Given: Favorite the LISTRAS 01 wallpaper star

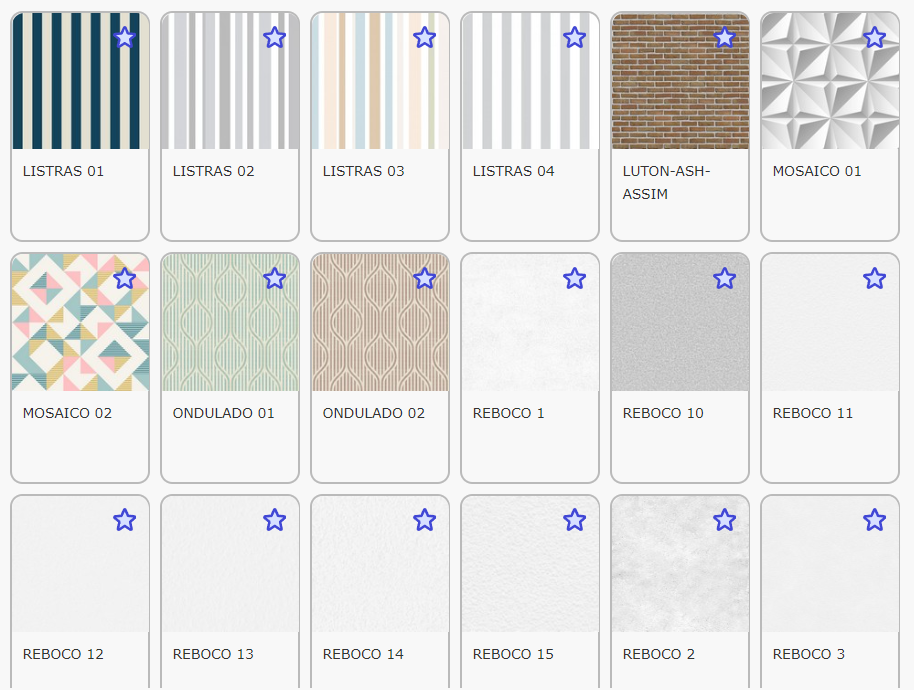Looking at the screenshot, I should (124, 37).
